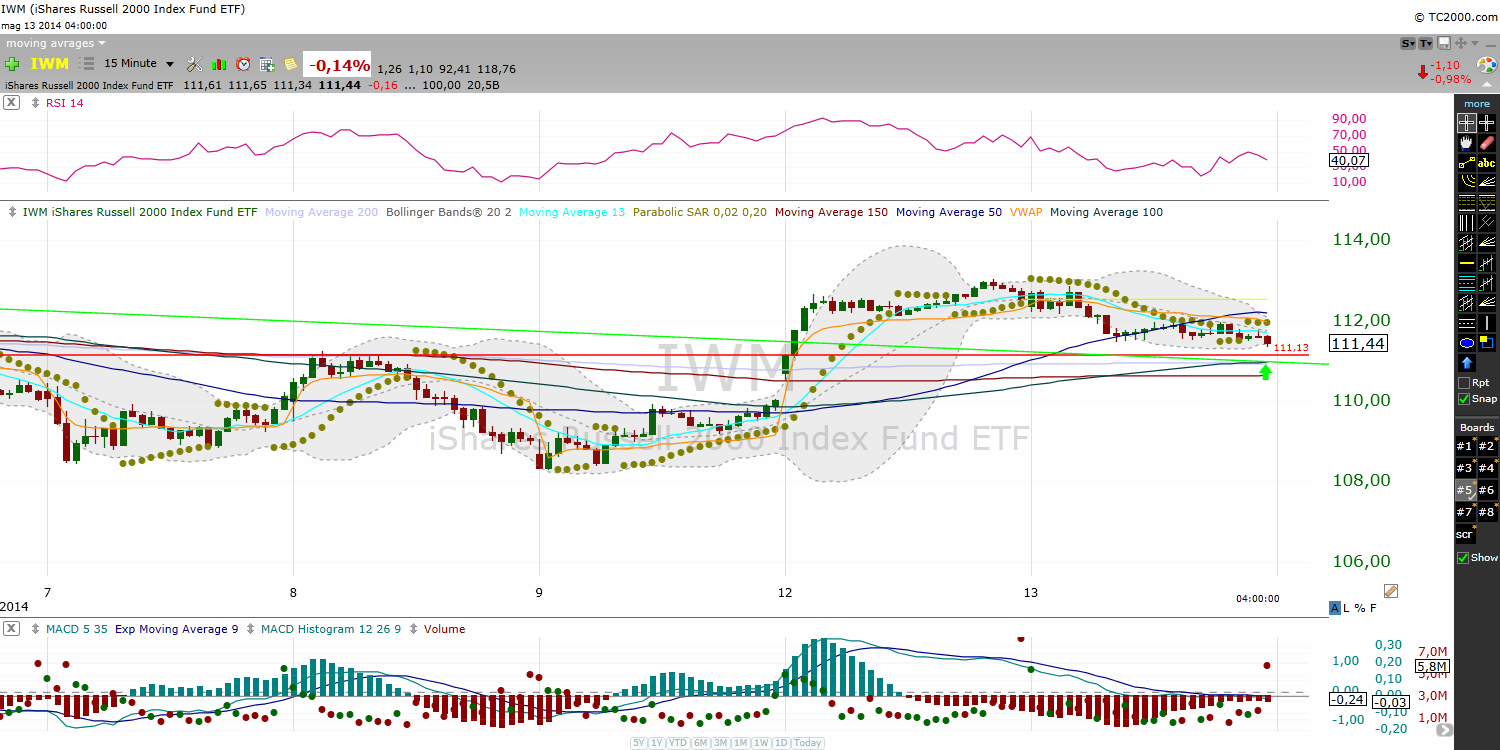This screenshot has width=1500, height=750.
Task: Open the watchlist icon beside IWM
Action: coord(87,64)
